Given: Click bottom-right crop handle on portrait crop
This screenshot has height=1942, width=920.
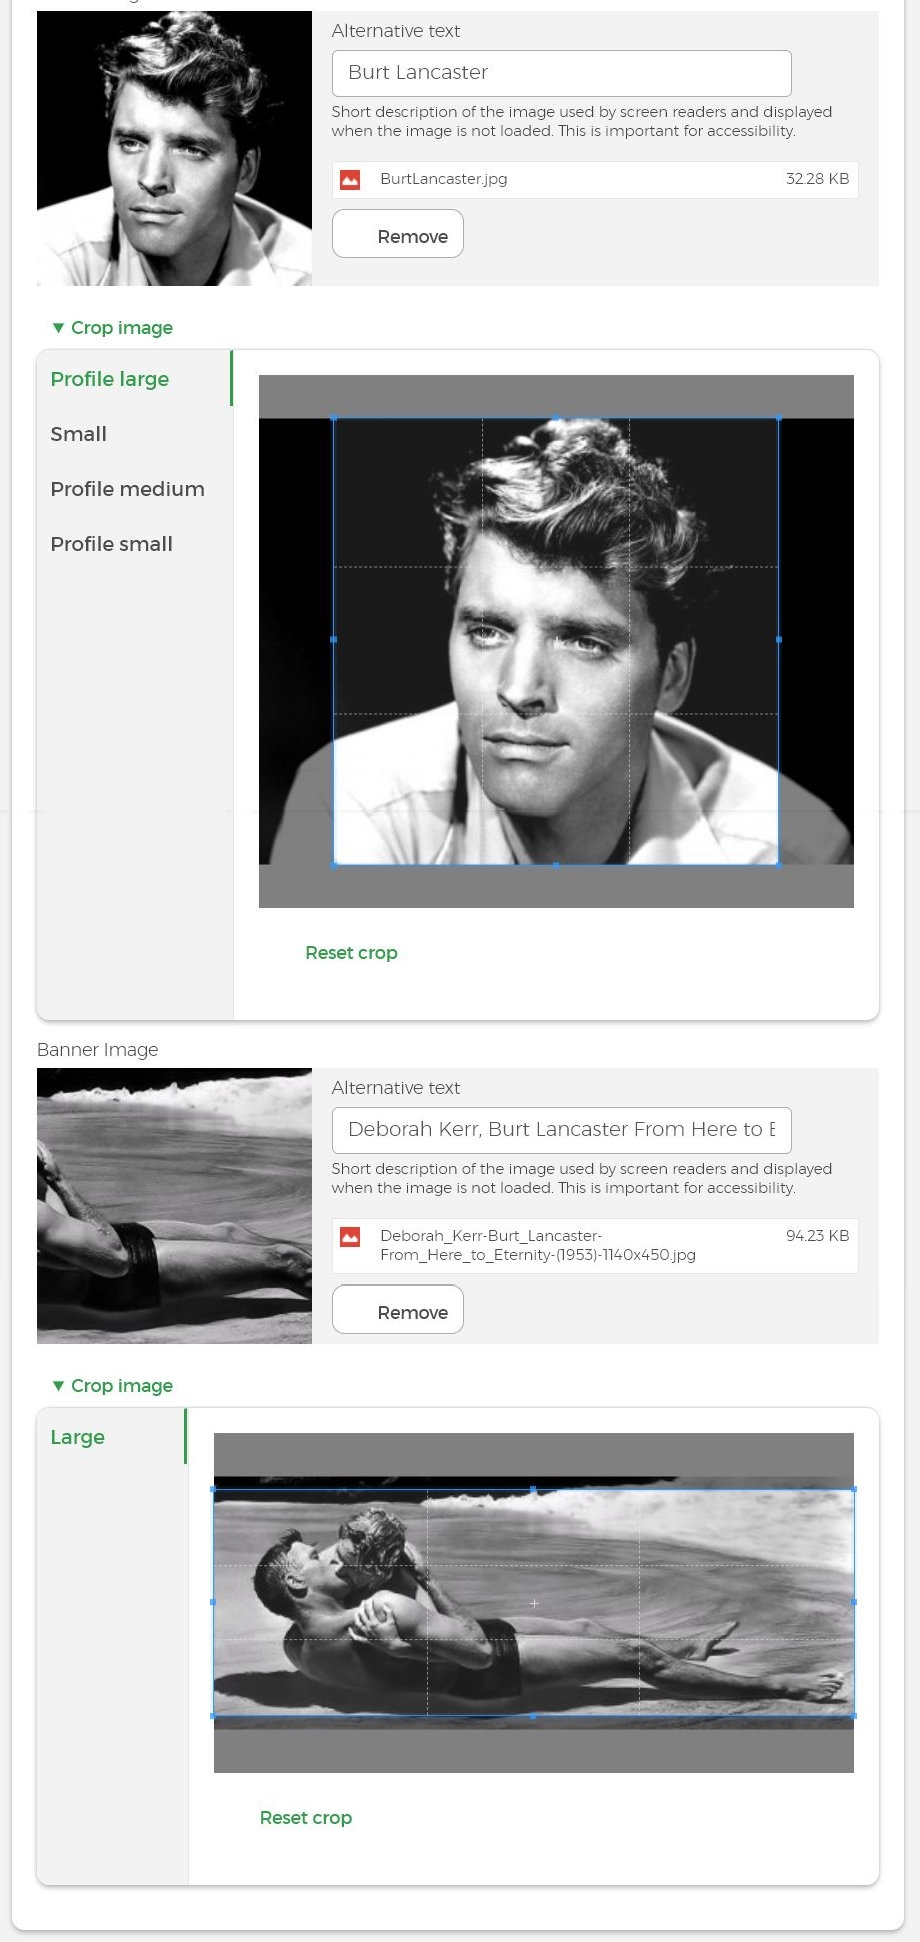Looking at the screenshot, I should 778,864.
